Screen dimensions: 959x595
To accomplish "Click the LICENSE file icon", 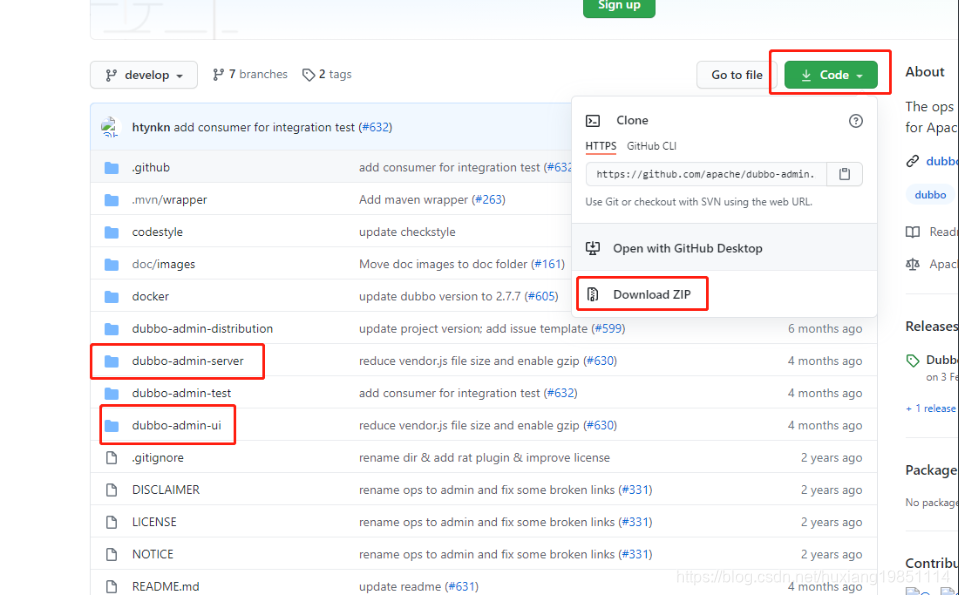I will (x=111, y=522).
